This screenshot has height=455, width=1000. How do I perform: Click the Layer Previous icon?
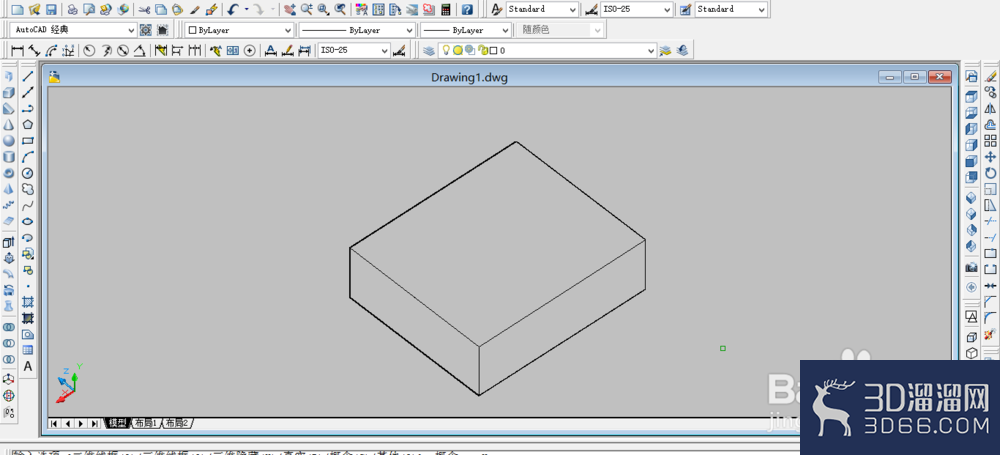[x=682, y=50]
